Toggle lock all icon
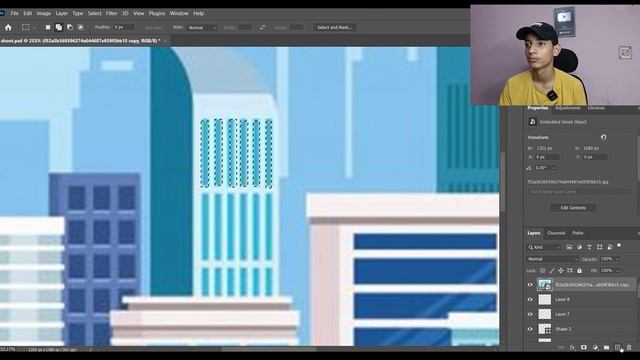Screen dimensions: 640x360 tap(579, 271)
